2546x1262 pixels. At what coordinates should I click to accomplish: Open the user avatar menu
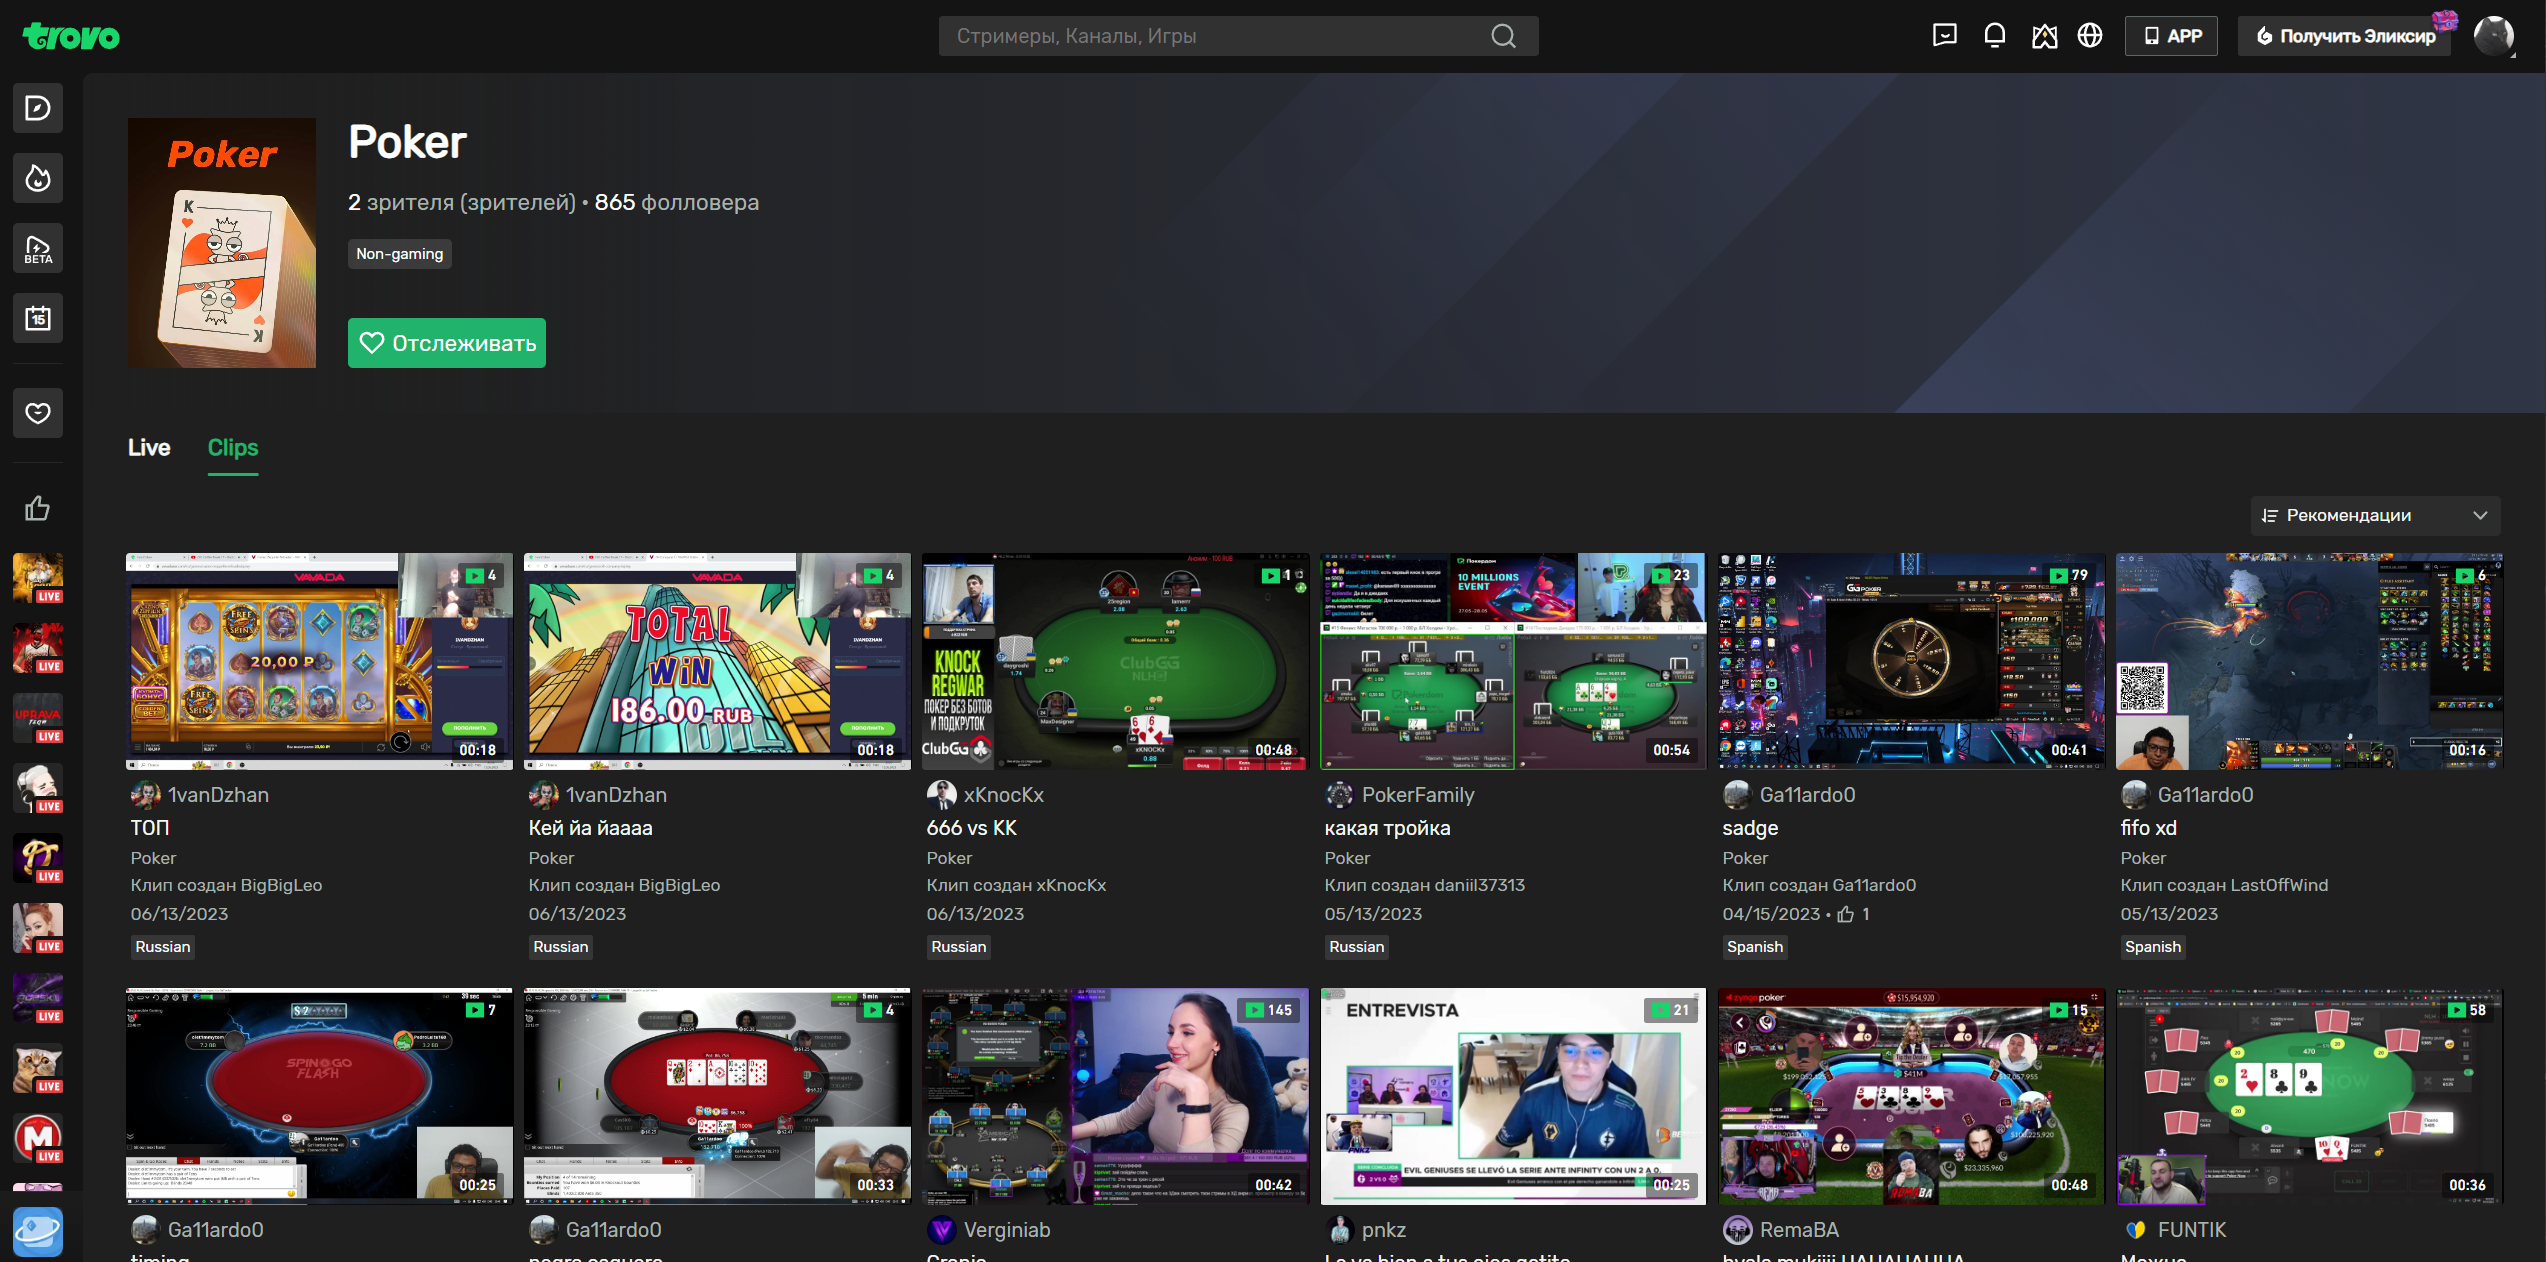[2493, 36]
